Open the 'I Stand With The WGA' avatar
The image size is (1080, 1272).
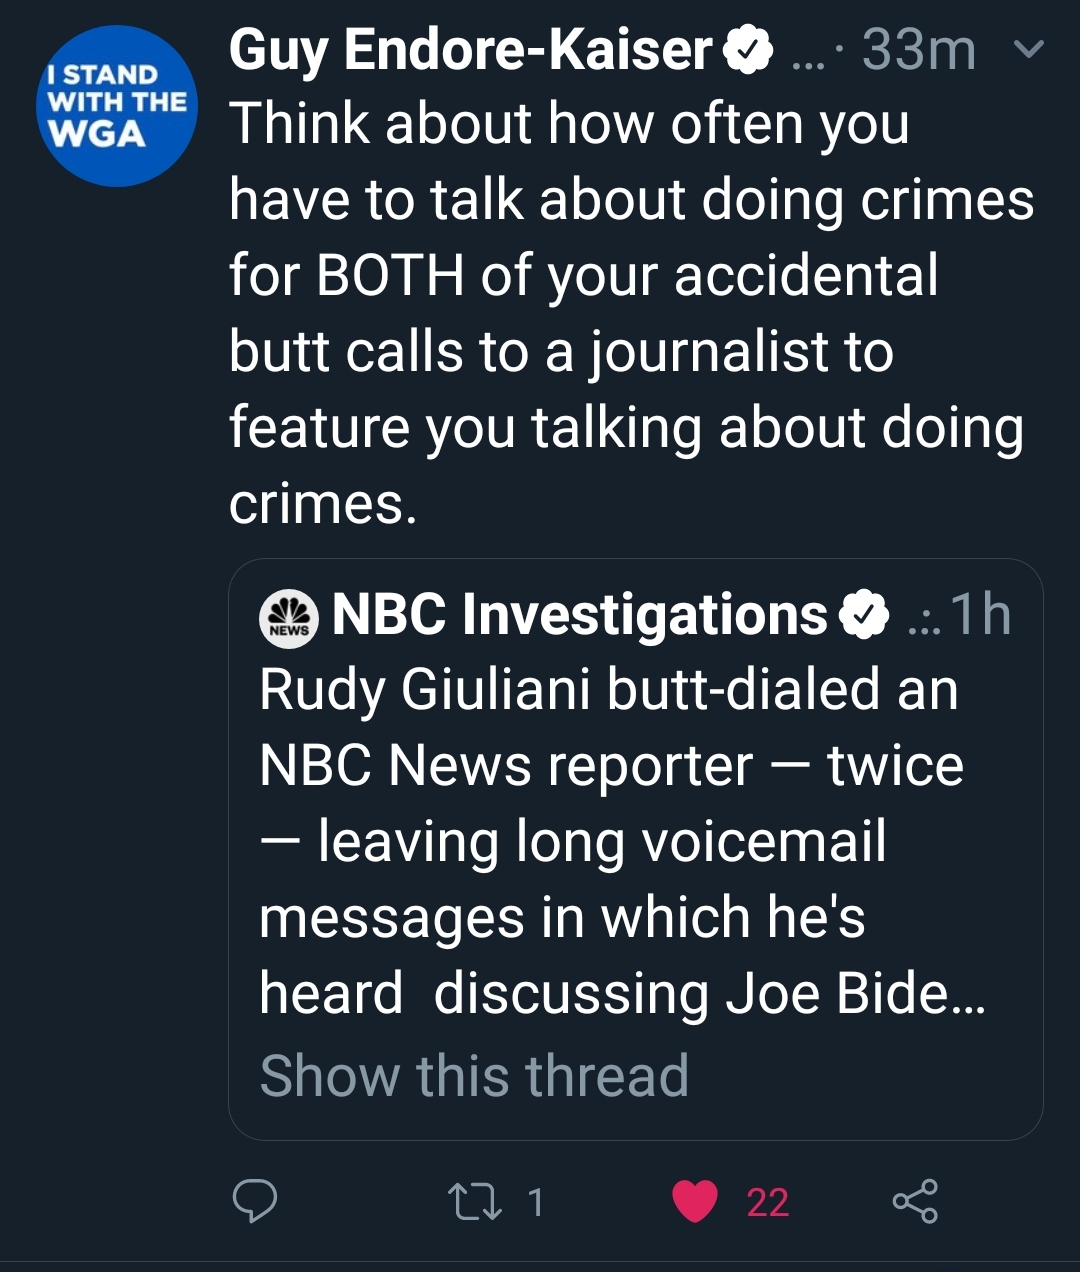pos(117,106)
